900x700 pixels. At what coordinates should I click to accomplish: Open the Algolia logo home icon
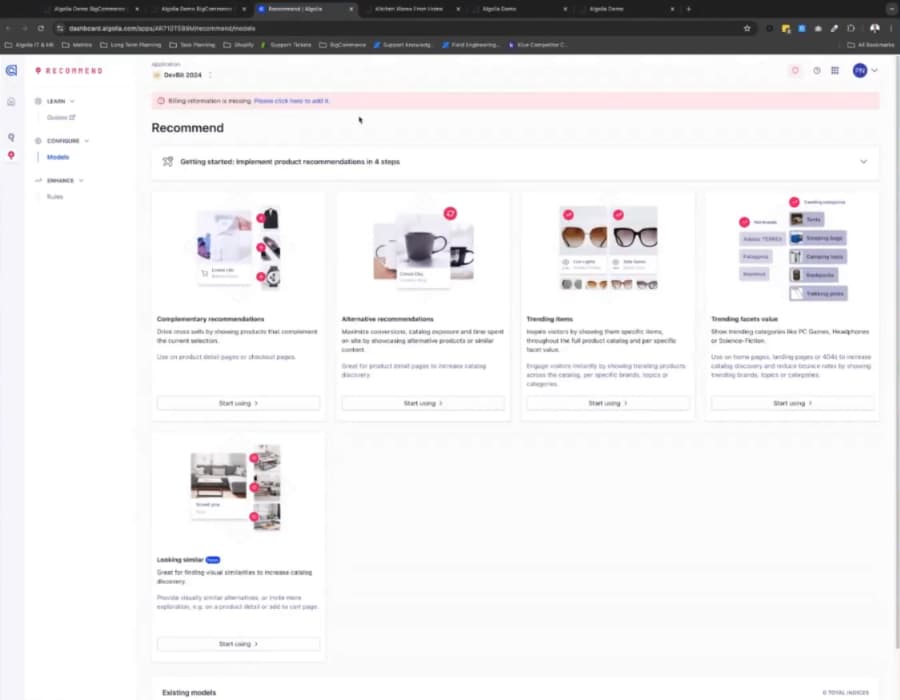(11, 71)
